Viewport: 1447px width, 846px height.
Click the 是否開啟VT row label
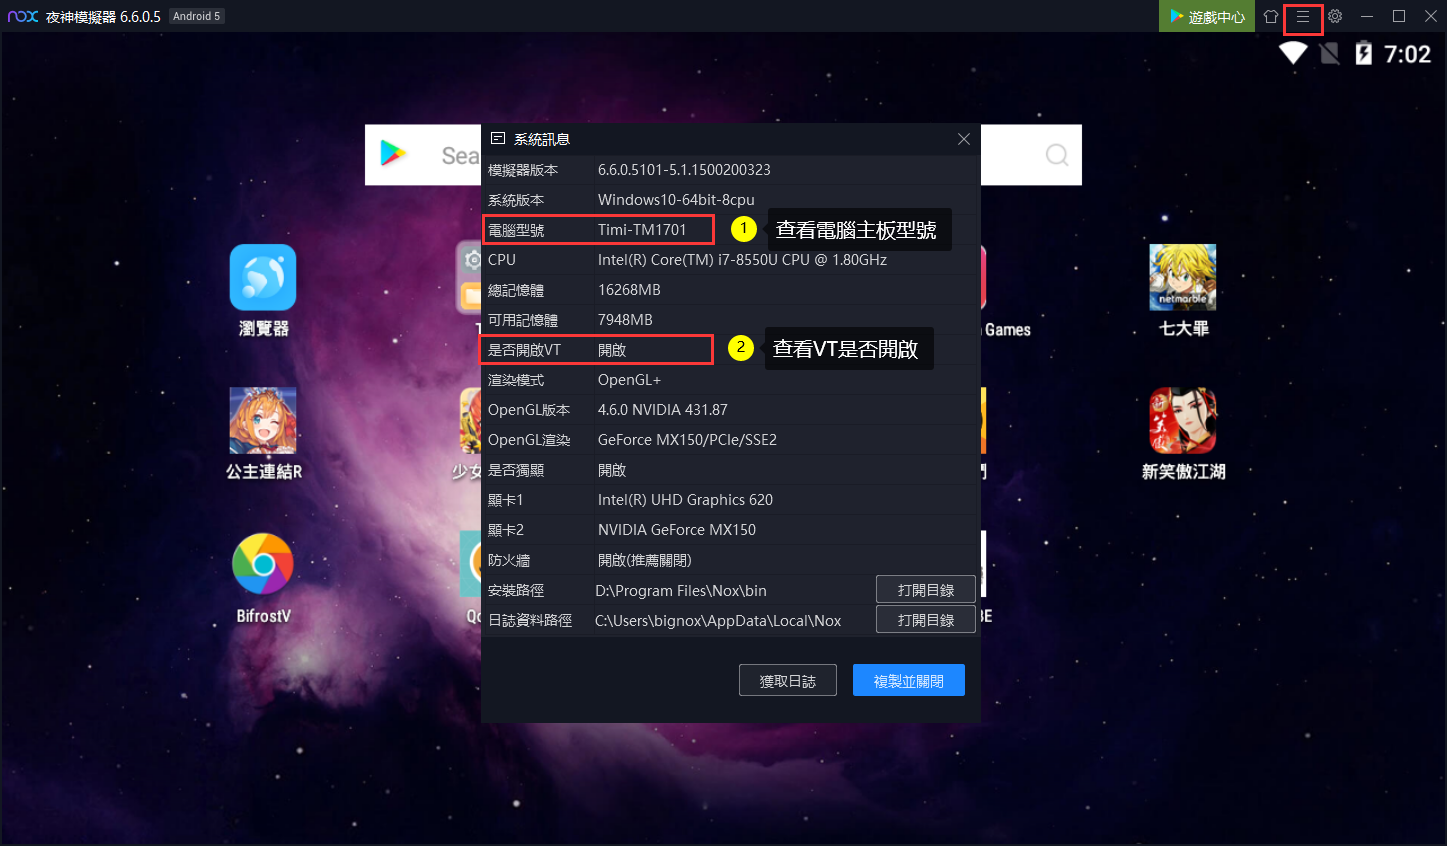(x=524, y=350)
